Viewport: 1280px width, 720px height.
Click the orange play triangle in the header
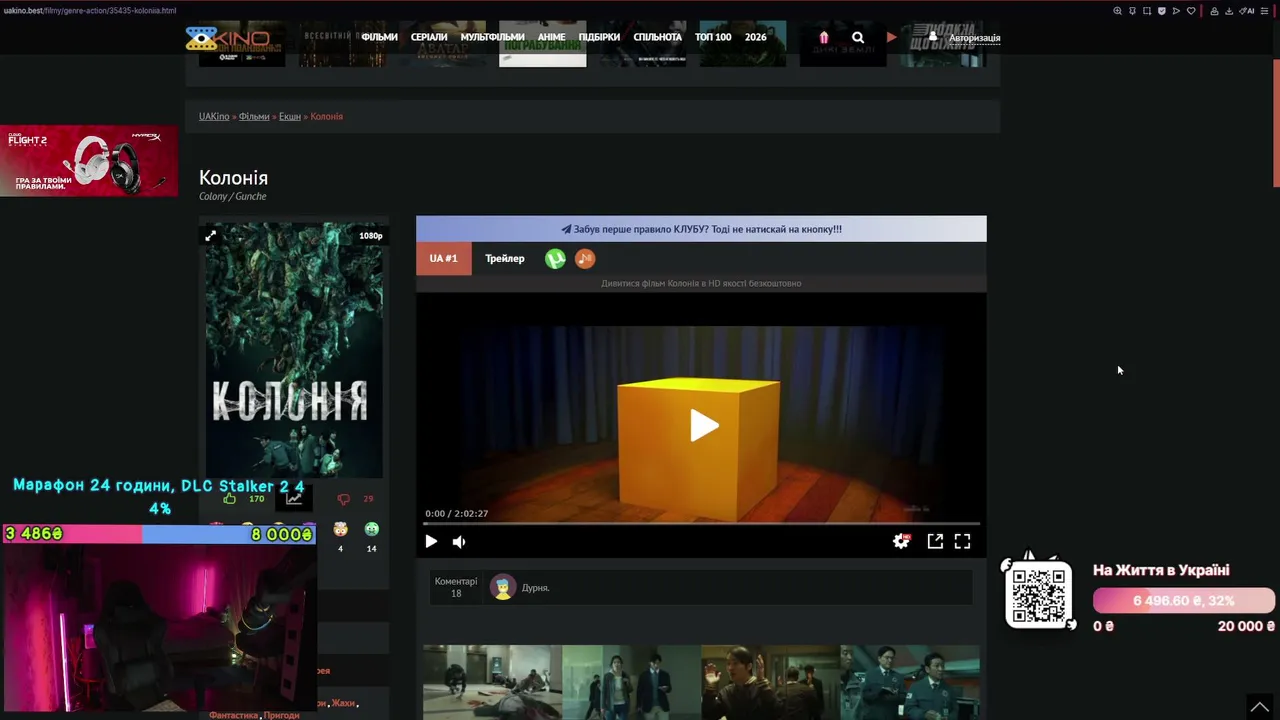[x=891, y=38]
